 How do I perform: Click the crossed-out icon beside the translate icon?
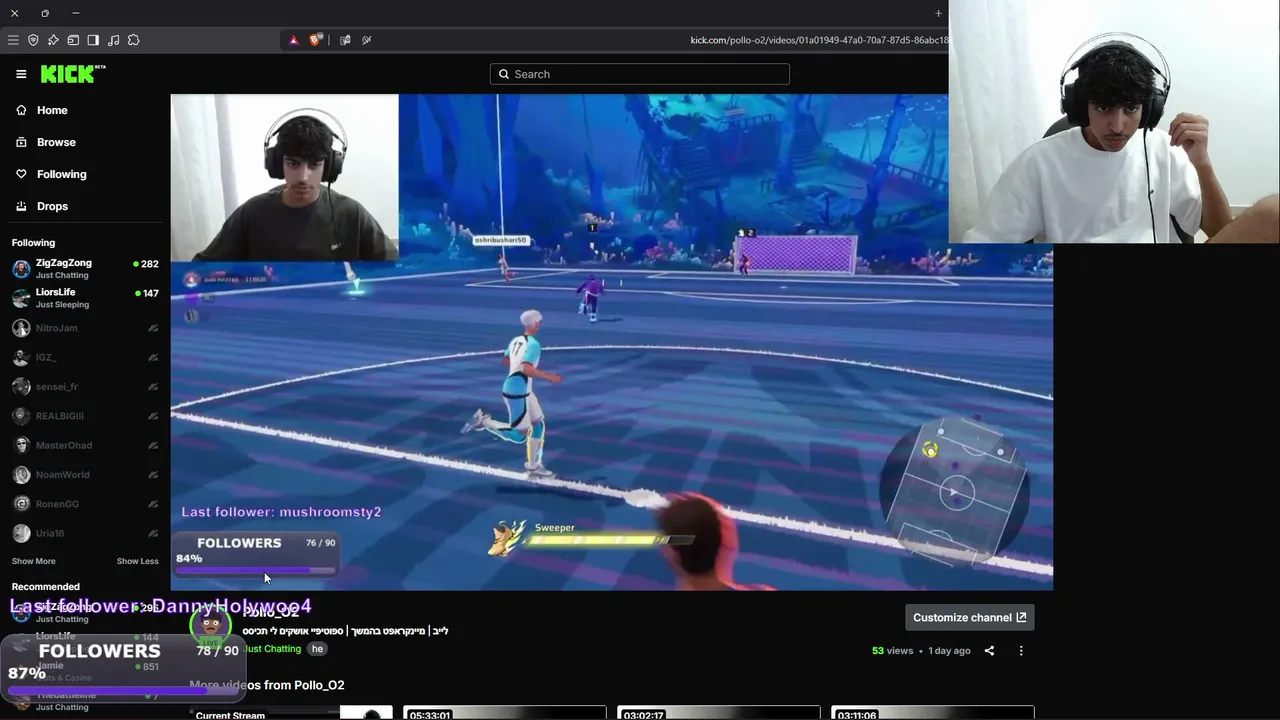367,40
